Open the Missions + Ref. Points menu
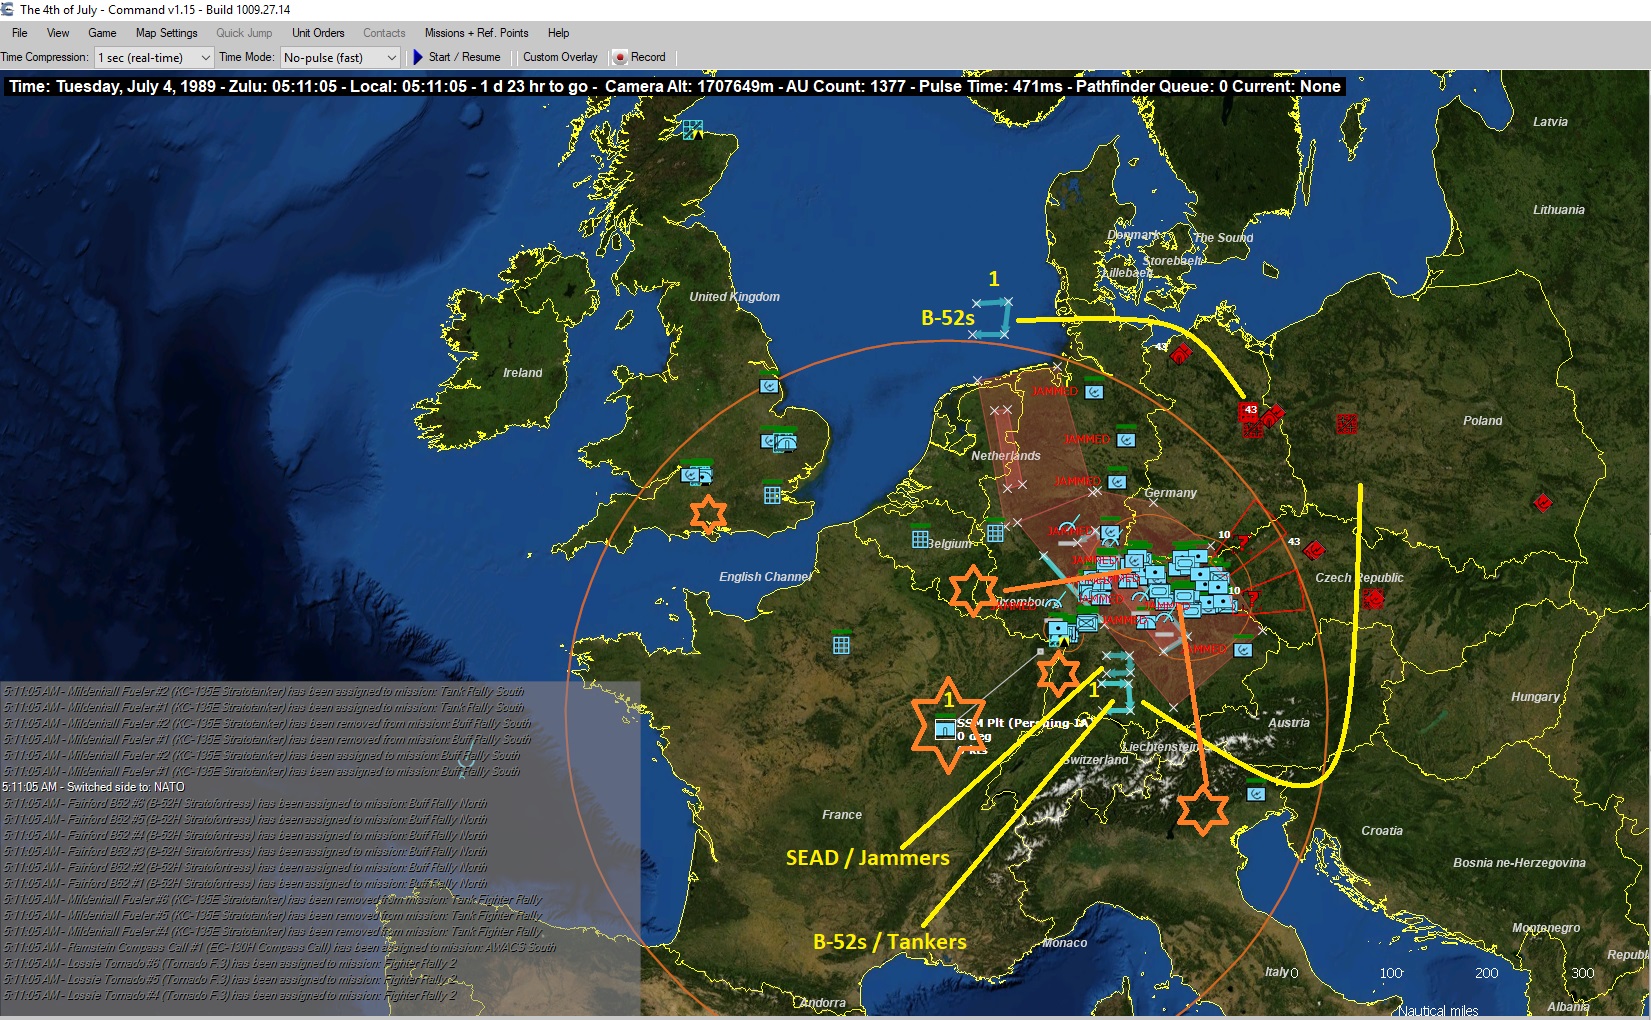The image size is (1651, 1020). click(x=476, y=33)
